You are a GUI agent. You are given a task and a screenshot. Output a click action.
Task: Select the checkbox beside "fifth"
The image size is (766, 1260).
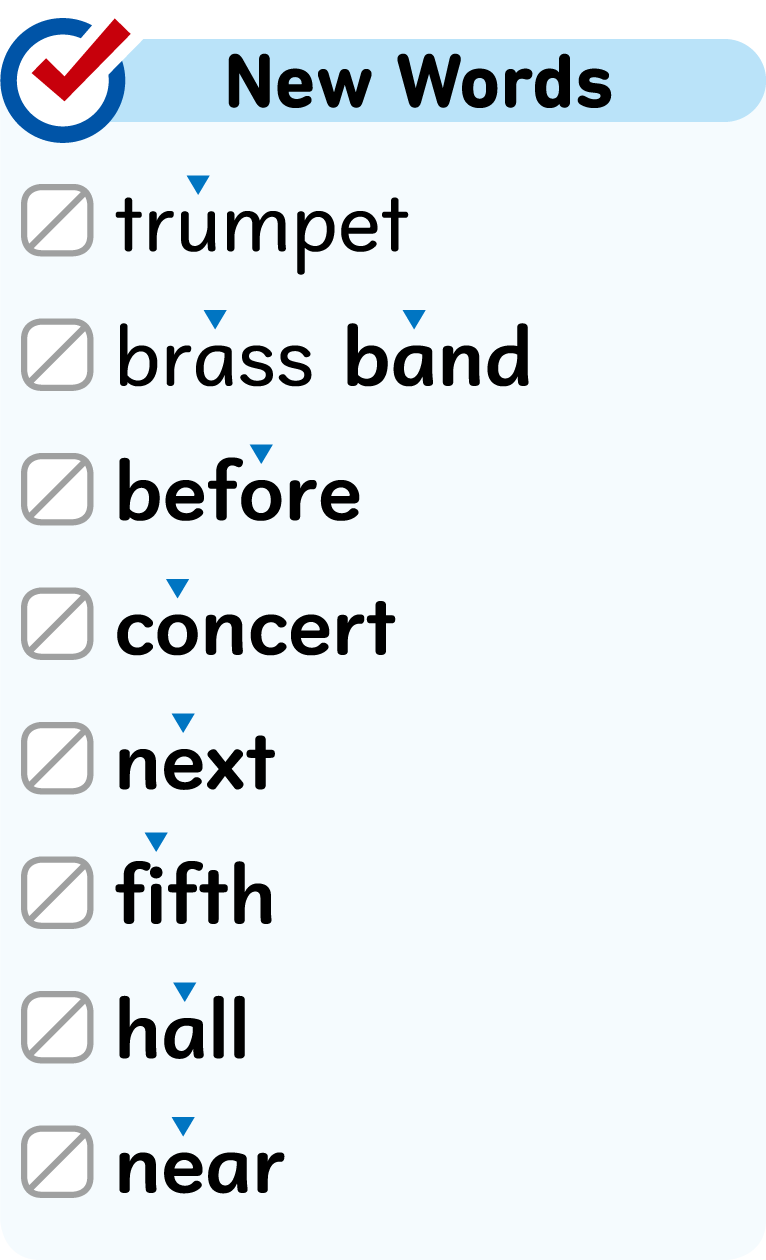[57, 892]
